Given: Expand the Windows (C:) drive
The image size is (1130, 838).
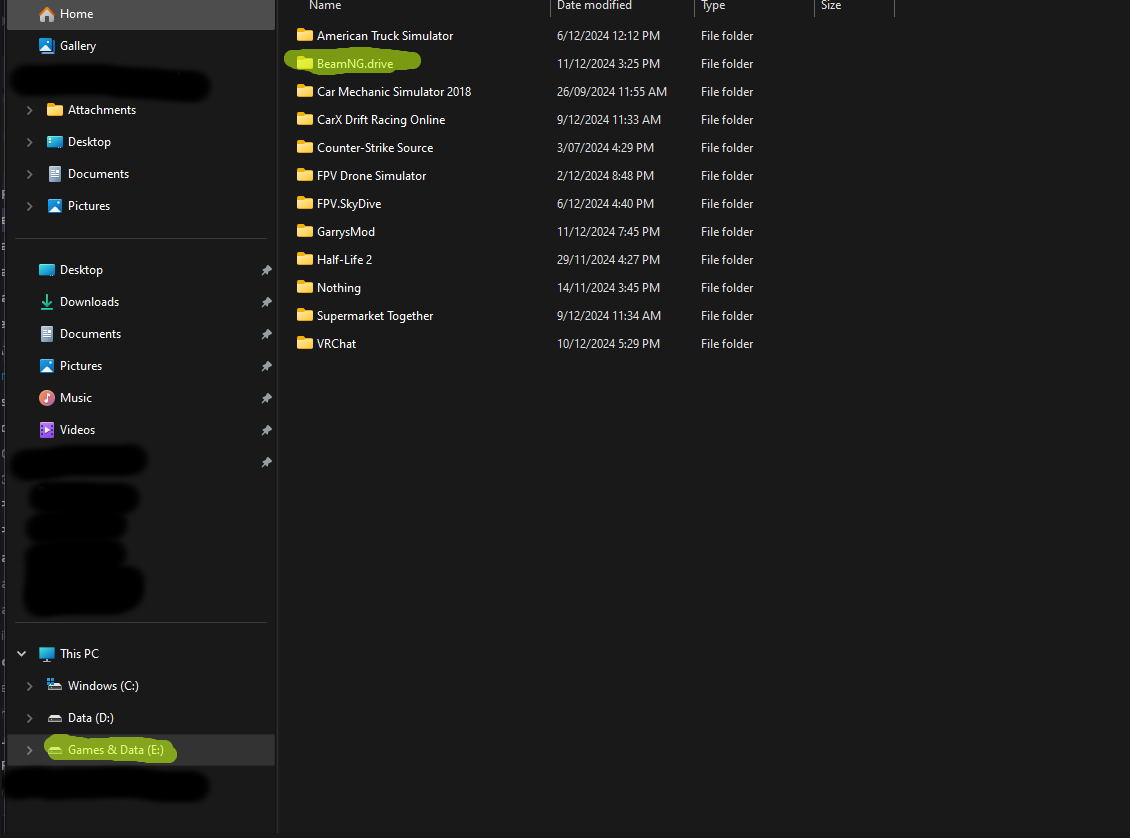Looking at the screenshot, I should 30,686.
